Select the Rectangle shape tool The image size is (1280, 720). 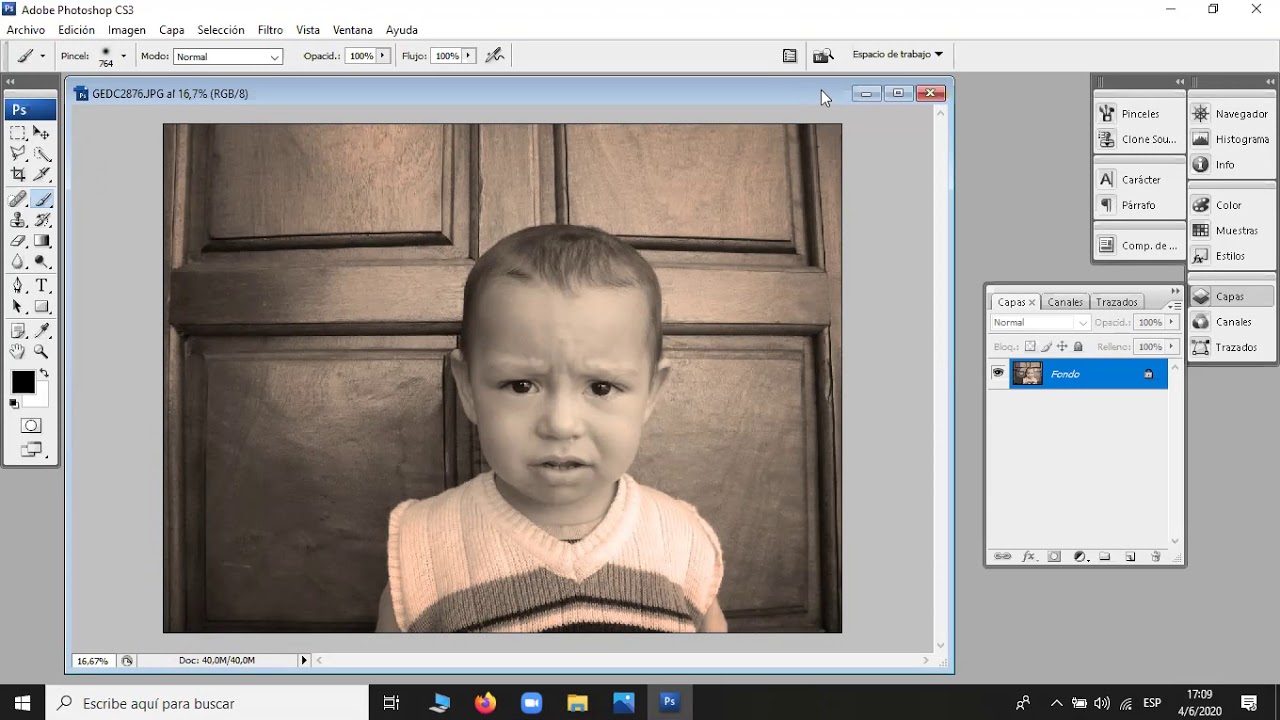[42, 307]
